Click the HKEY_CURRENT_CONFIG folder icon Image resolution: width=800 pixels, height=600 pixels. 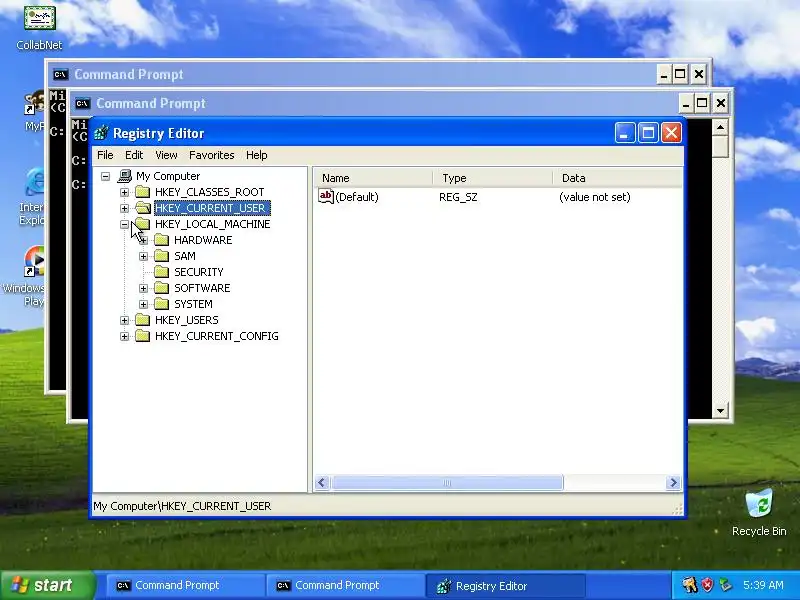(143, 336)
